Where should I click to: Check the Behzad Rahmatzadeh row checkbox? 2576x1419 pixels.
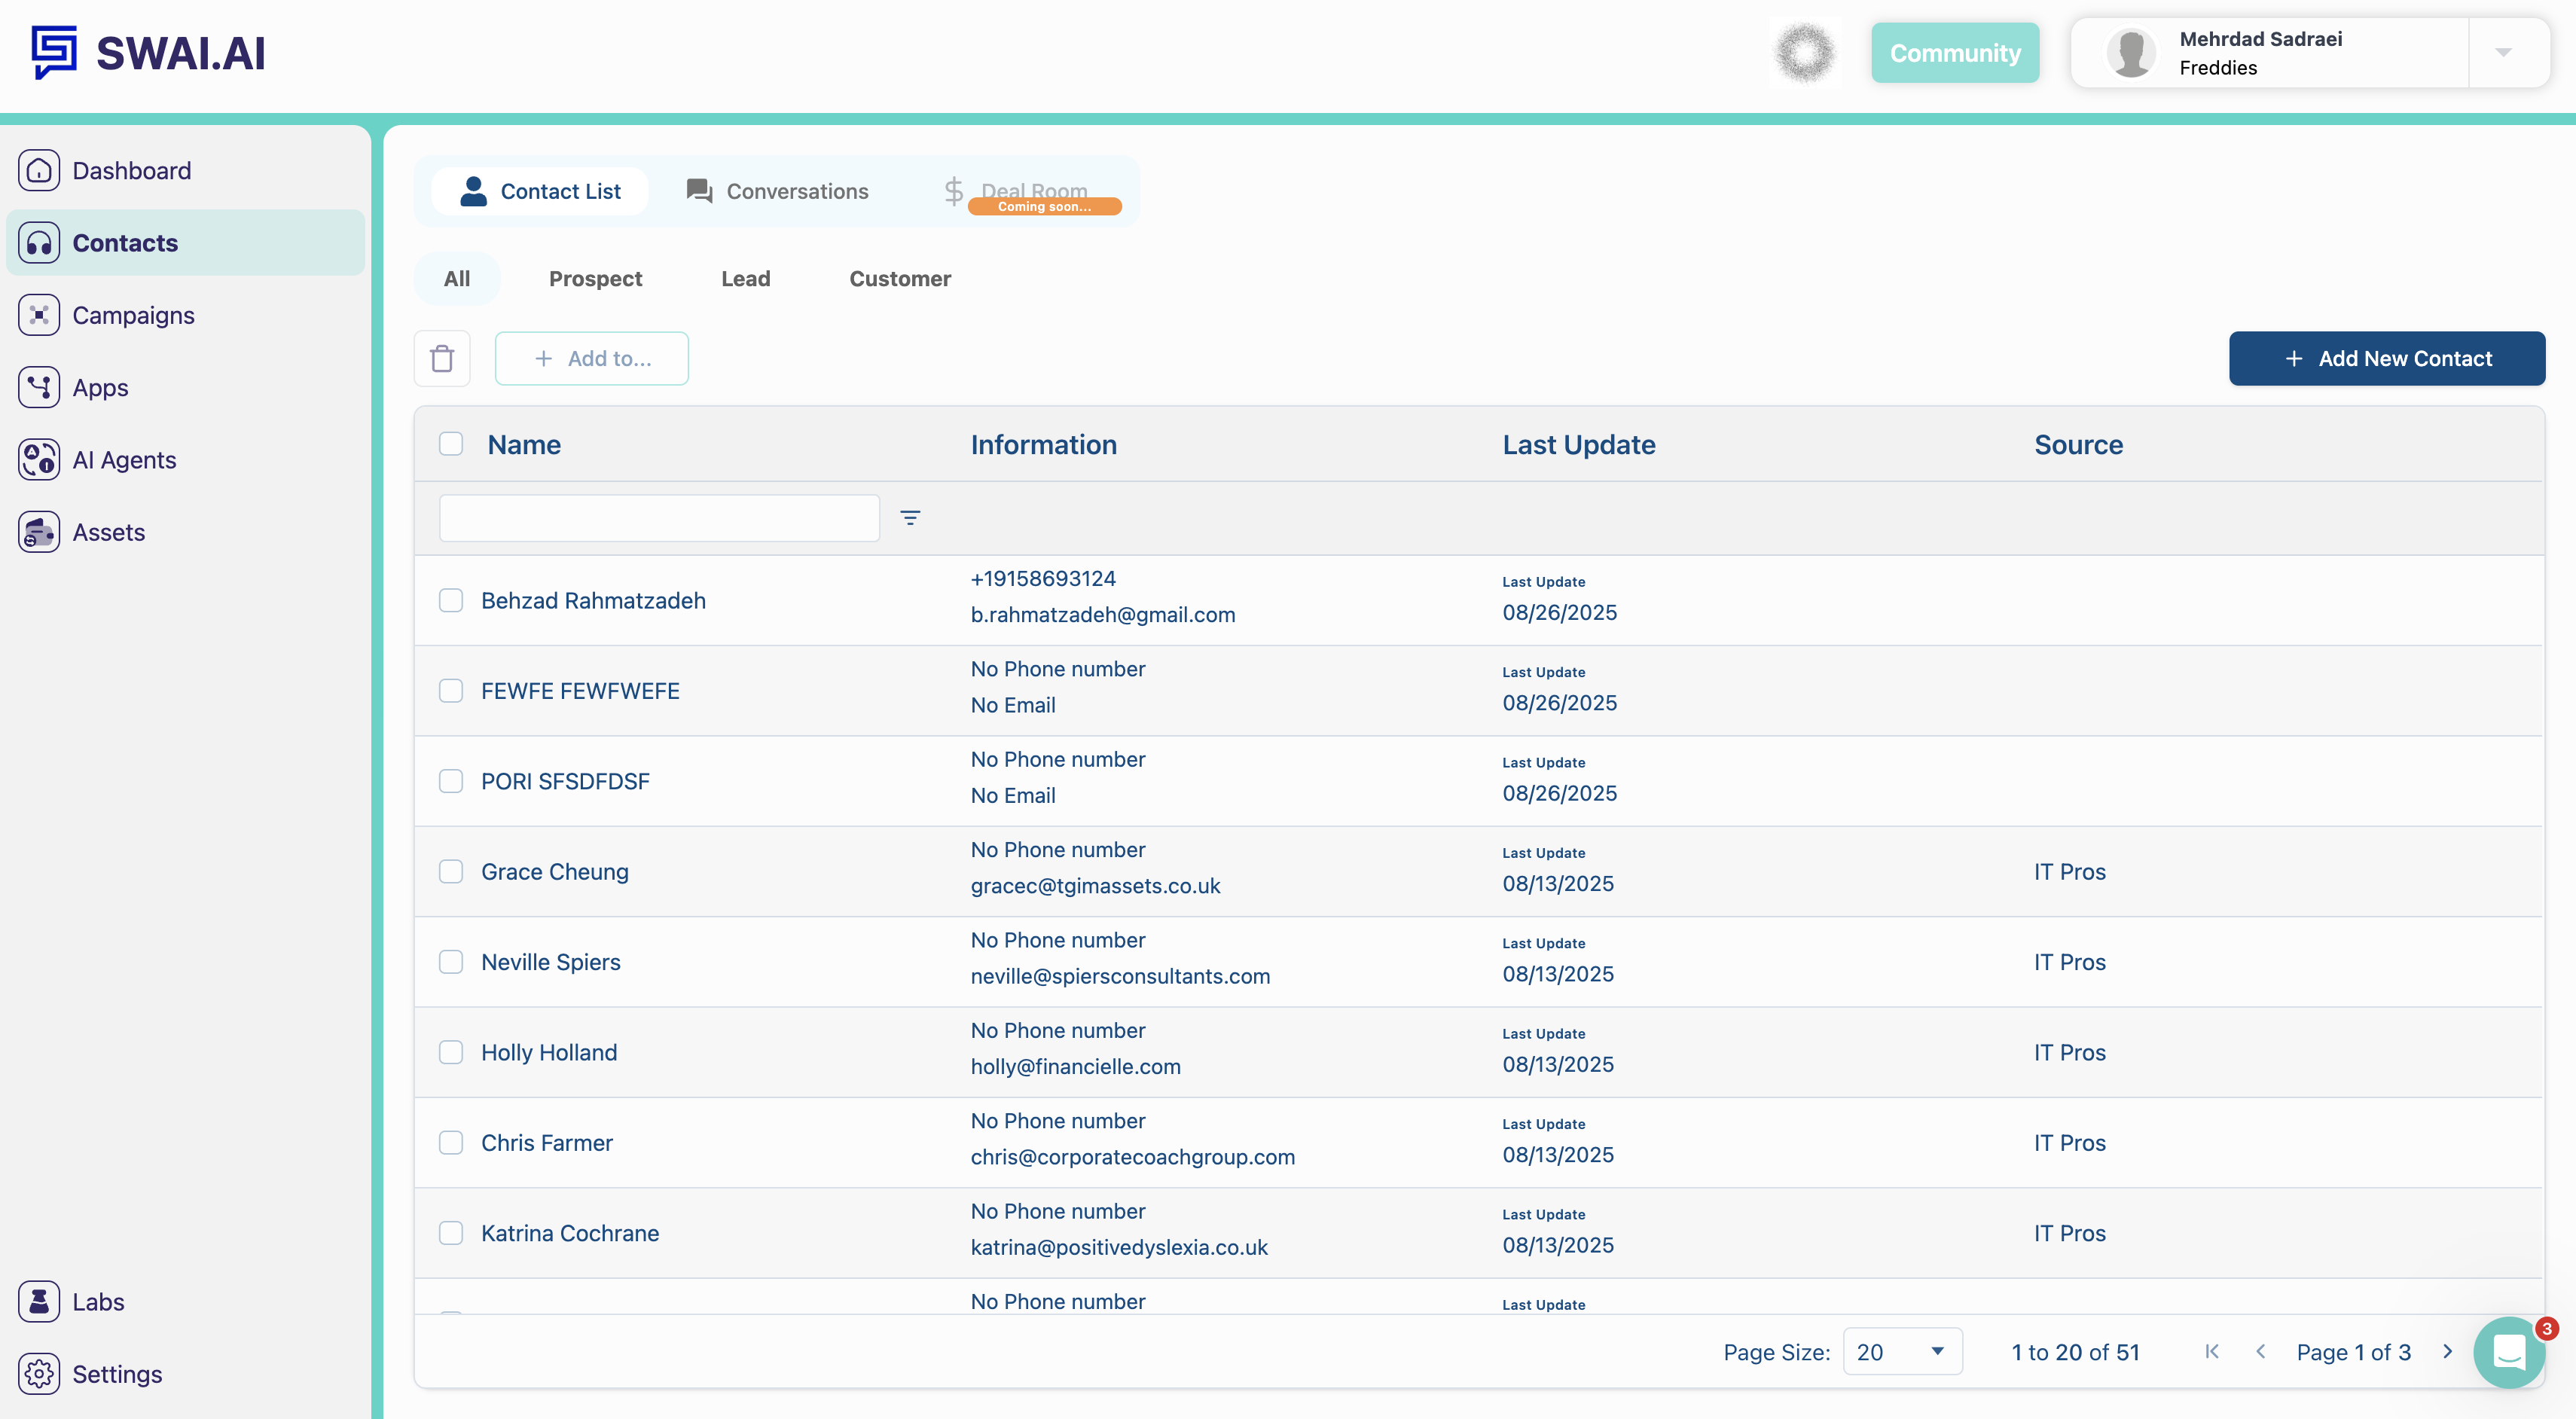click(451, 600)
